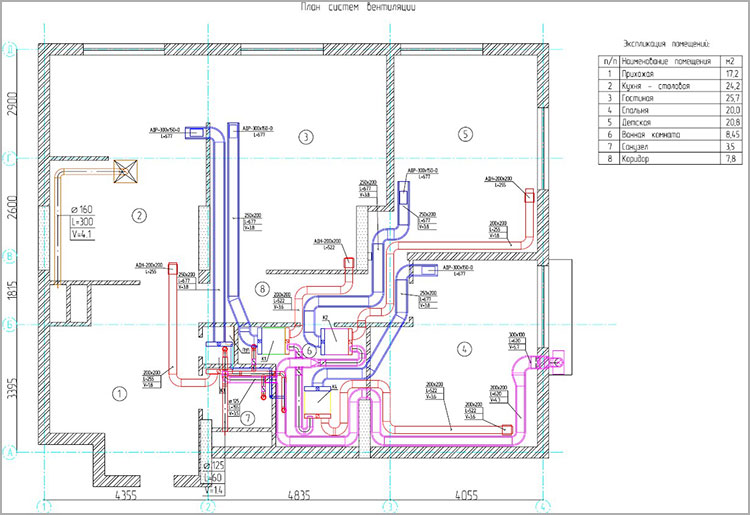The image size is (750, 515).
Task: Select area value "20,8" in the table
Action: [732, 122]
